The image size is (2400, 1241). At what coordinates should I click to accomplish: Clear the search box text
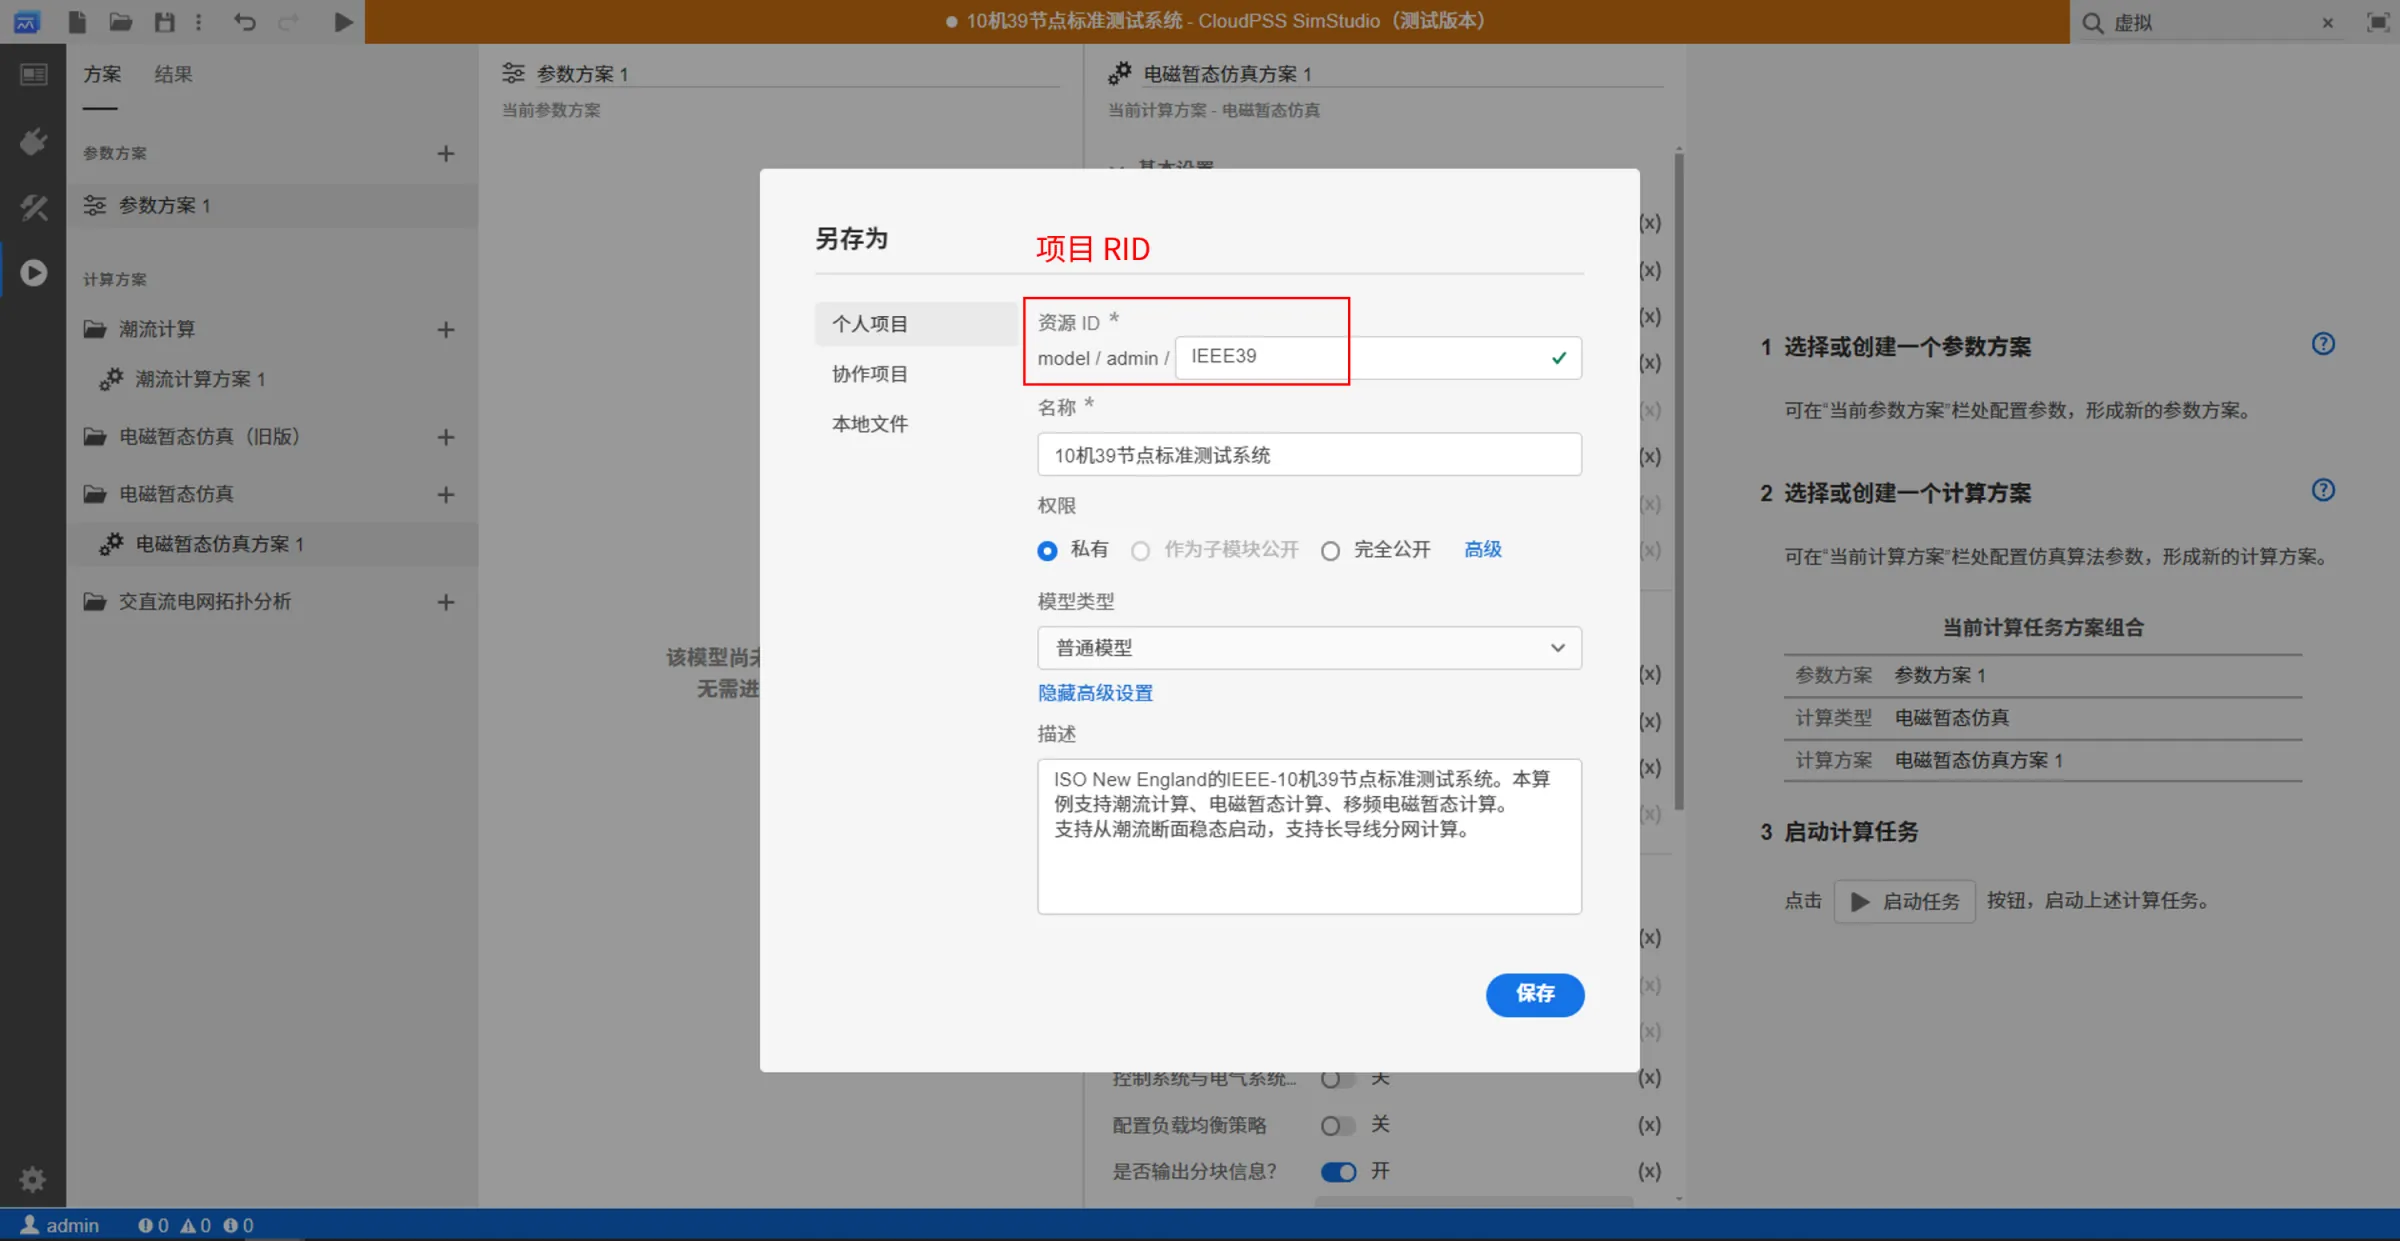2328,23
